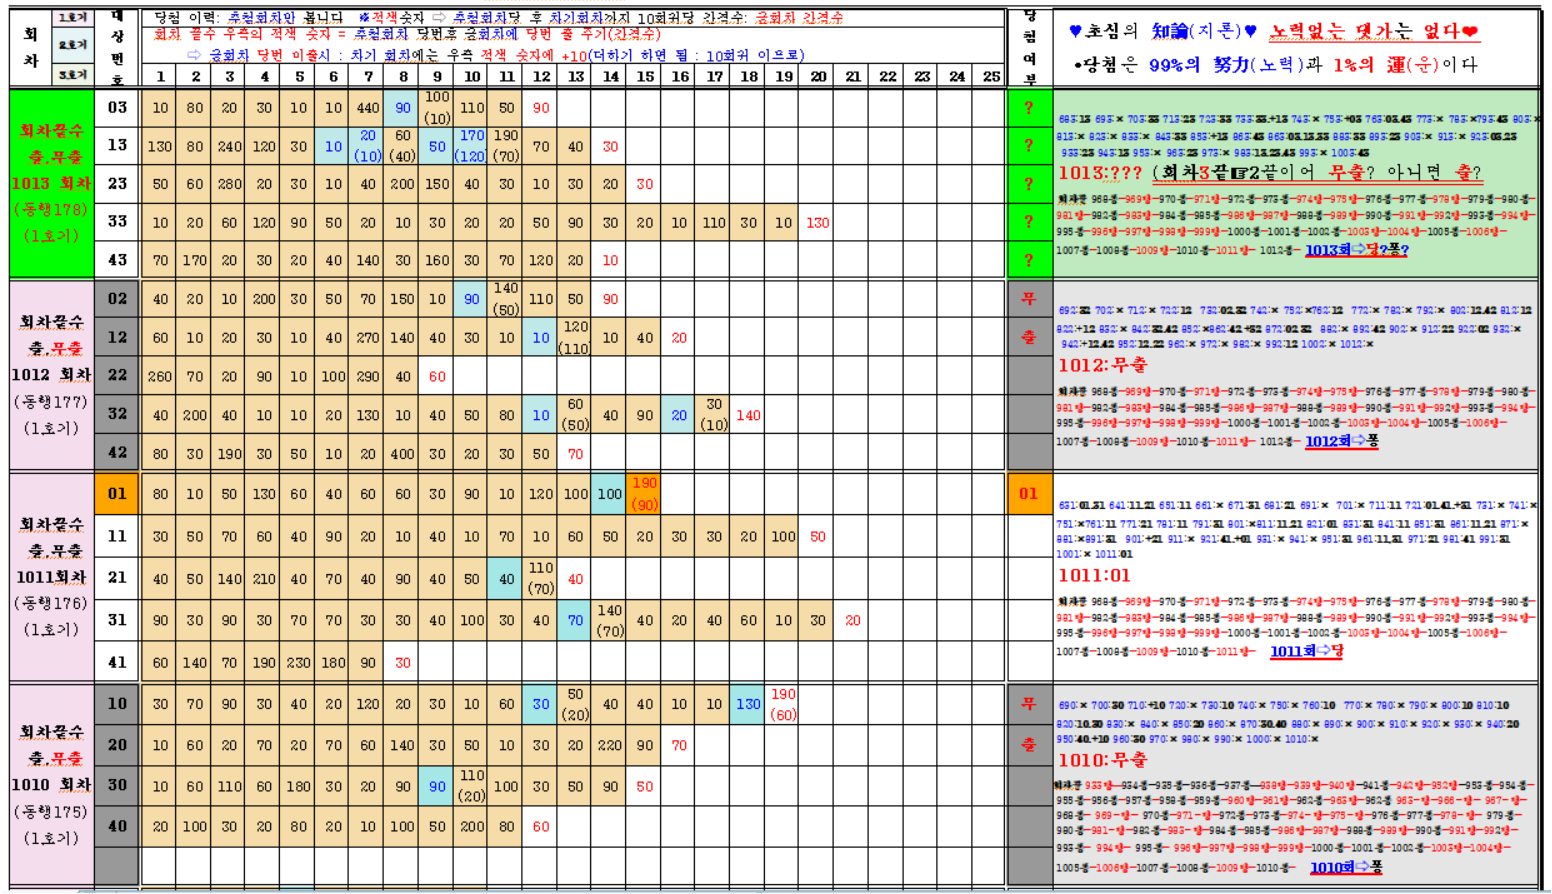Select the "260" cell in row 22
1552x894 pixels.
(x=160, y=377)
